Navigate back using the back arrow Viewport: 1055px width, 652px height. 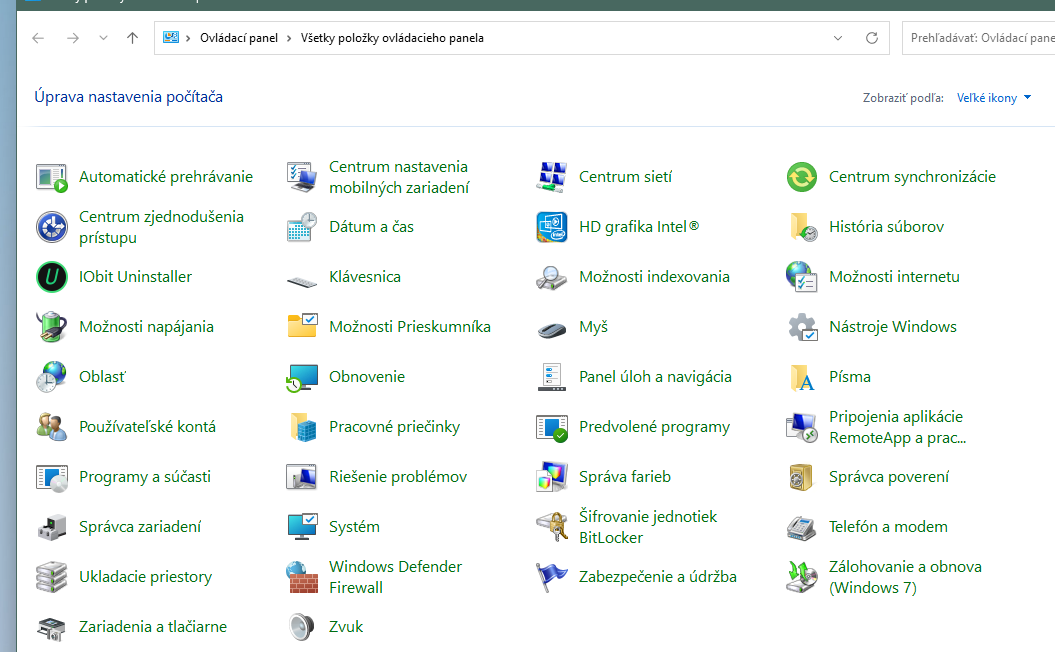[x=37, y=37]
